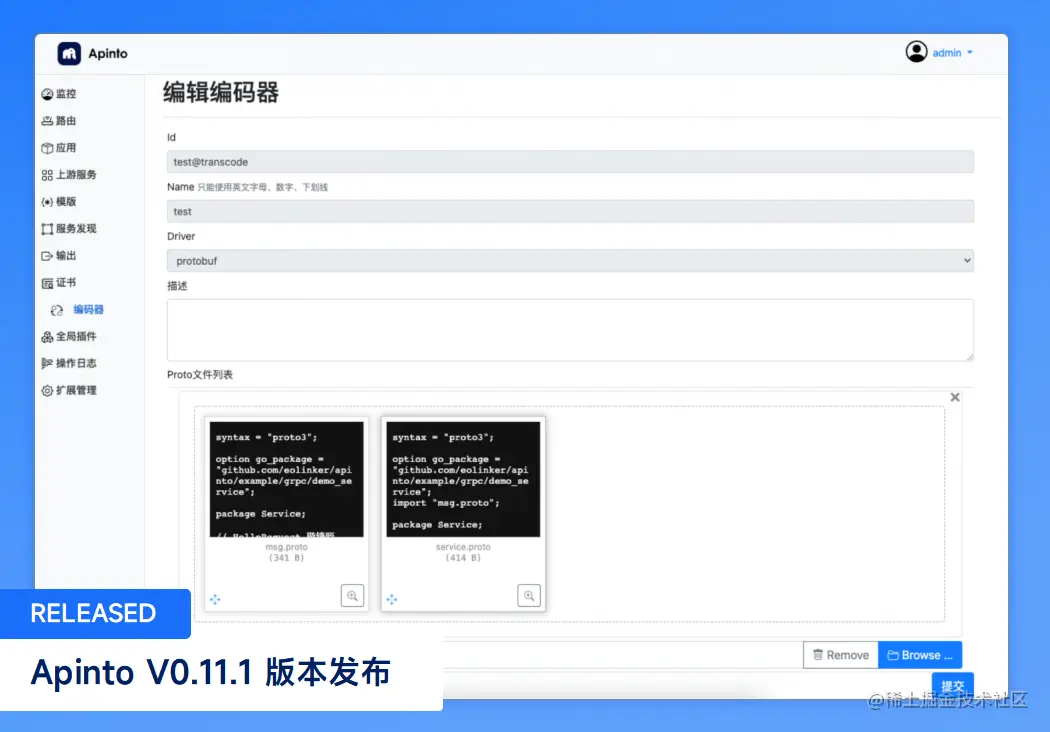The width and height of the screenshot is (1050, 732).
Task: Zoom service.proto using magnifier icon
Action: click(x=529, y=595)
